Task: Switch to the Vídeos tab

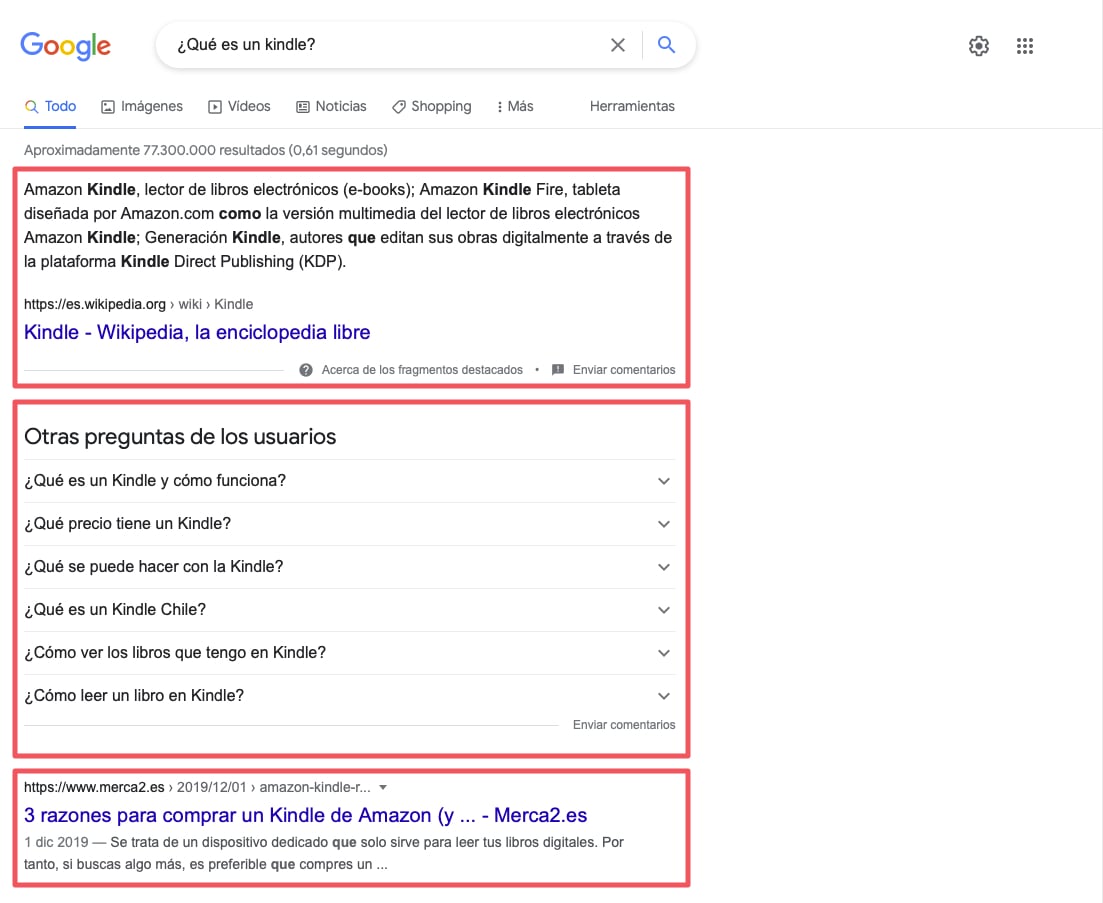Action: pos(239,106)
